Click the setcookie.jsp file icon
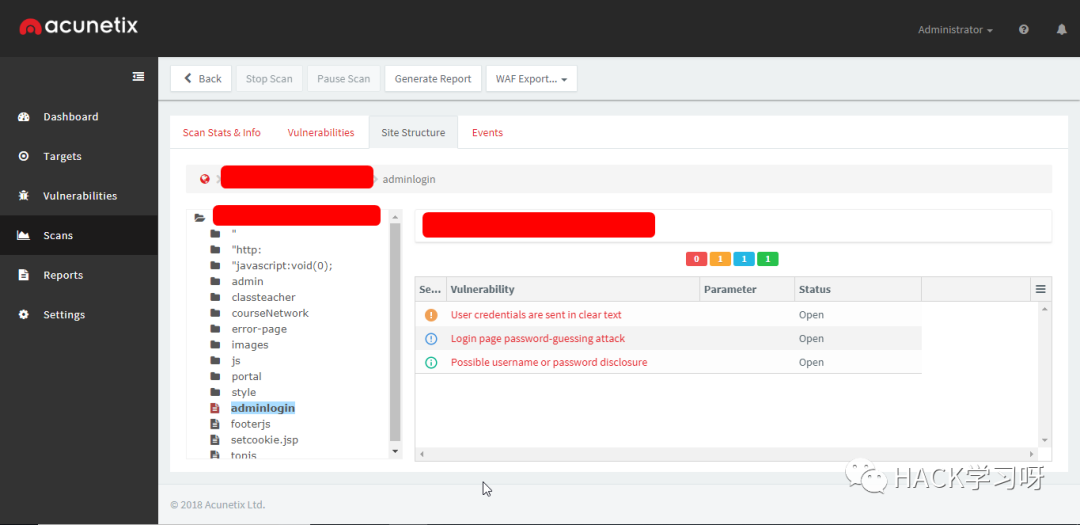This screenshot has height=525, width=1080. 214,440
